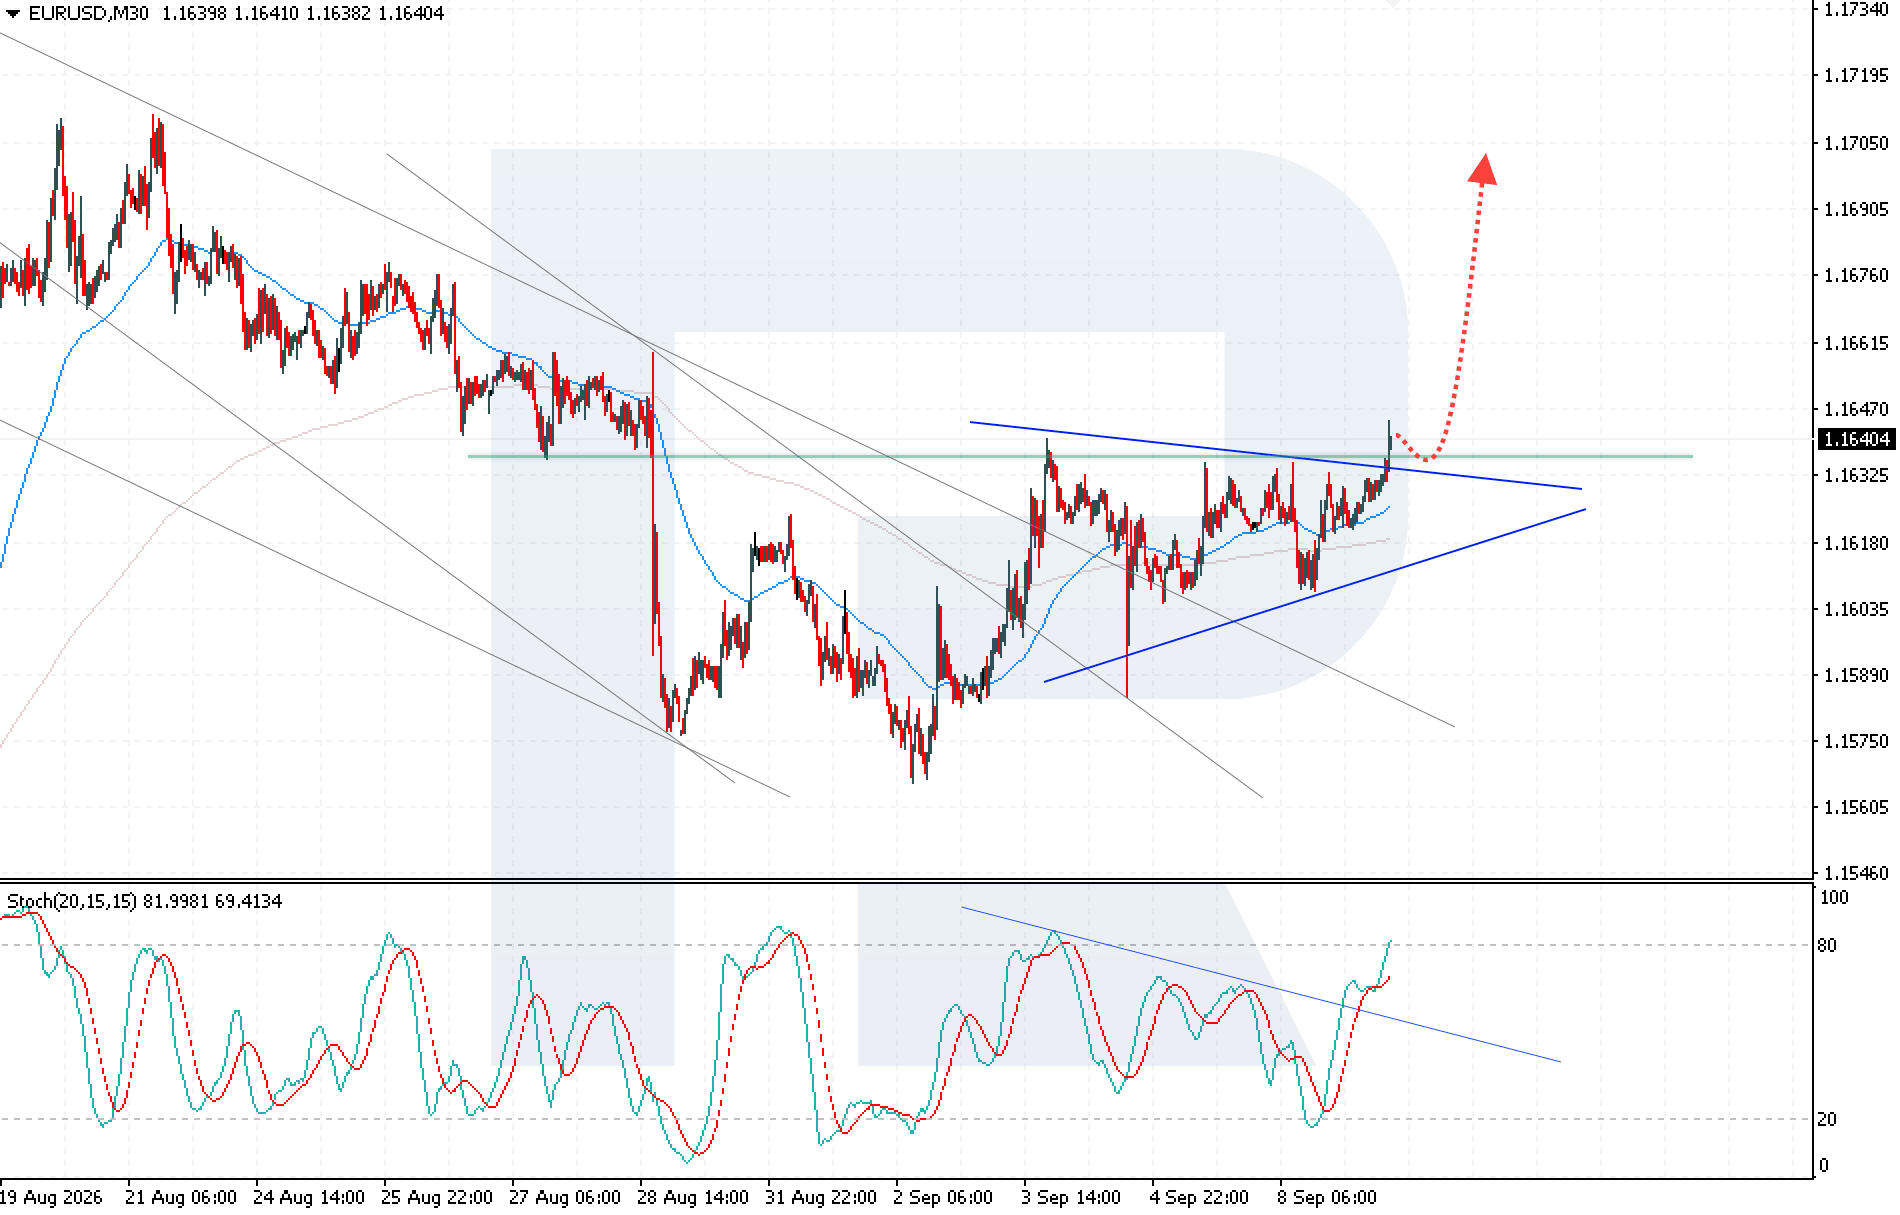This screenshot has width=1900, height=1215.
Task: Click the green horizontal support line
Action: (1080, 456)
